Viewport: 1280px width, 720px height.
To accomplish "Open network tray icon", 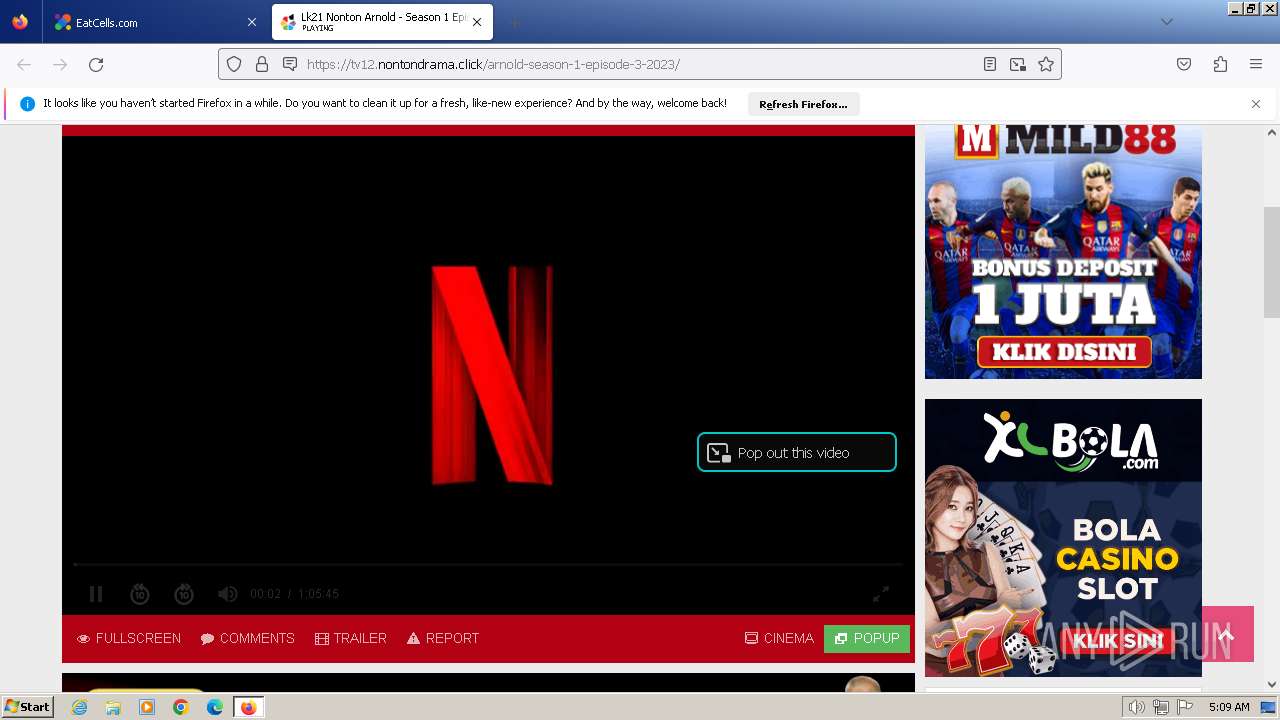I will click(x=1161, y=707).
